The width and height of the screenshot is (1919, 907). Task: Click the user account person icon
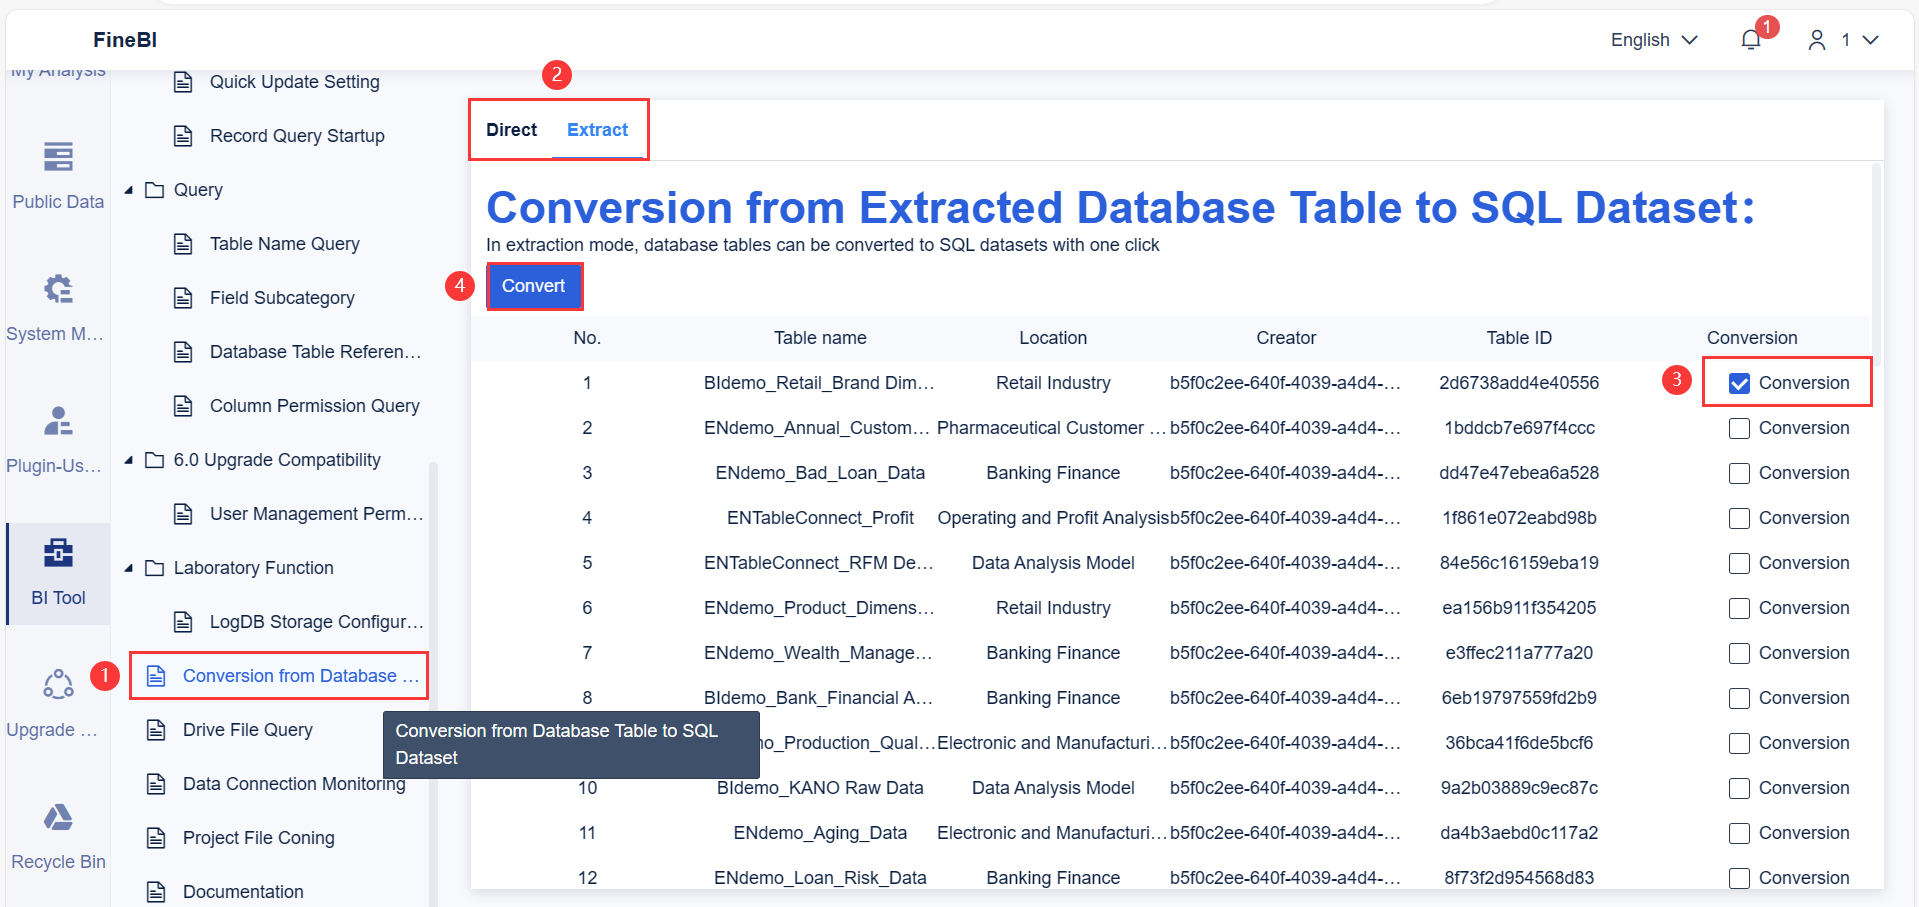[x=1817, y=40]
